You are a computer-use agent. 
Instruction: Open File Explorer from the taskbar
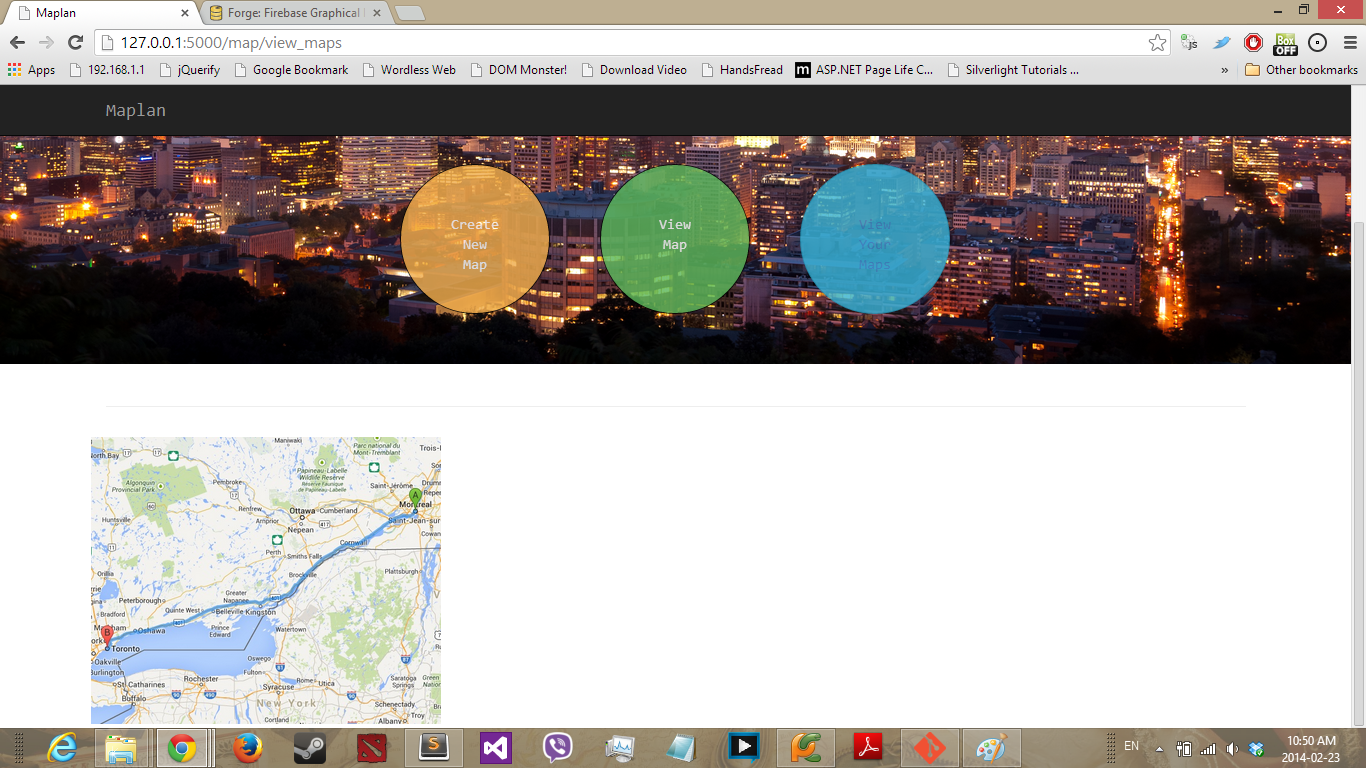(121, 748)
